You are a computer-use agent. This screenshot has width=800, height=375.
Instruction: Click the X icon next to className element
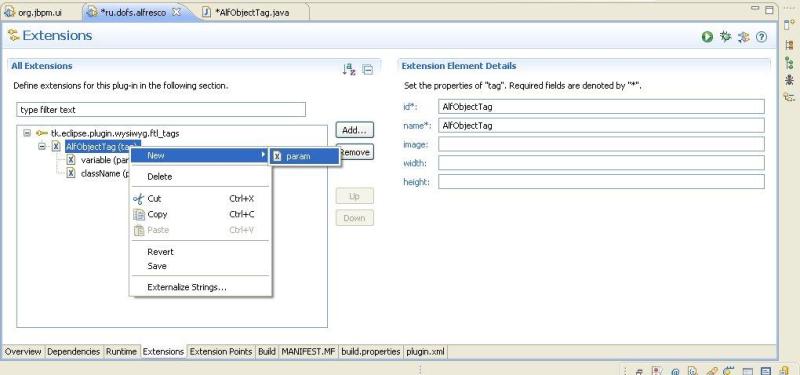point(71,173)
